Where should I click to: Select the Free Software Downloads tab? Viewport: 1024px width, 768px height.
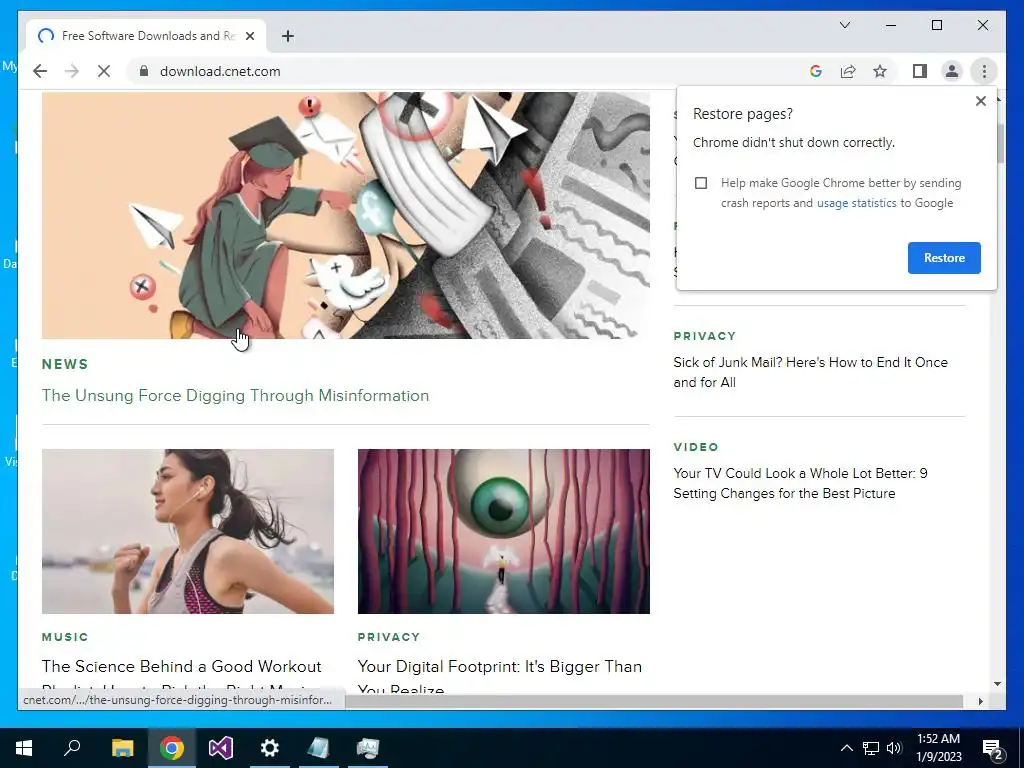[146, 36]
